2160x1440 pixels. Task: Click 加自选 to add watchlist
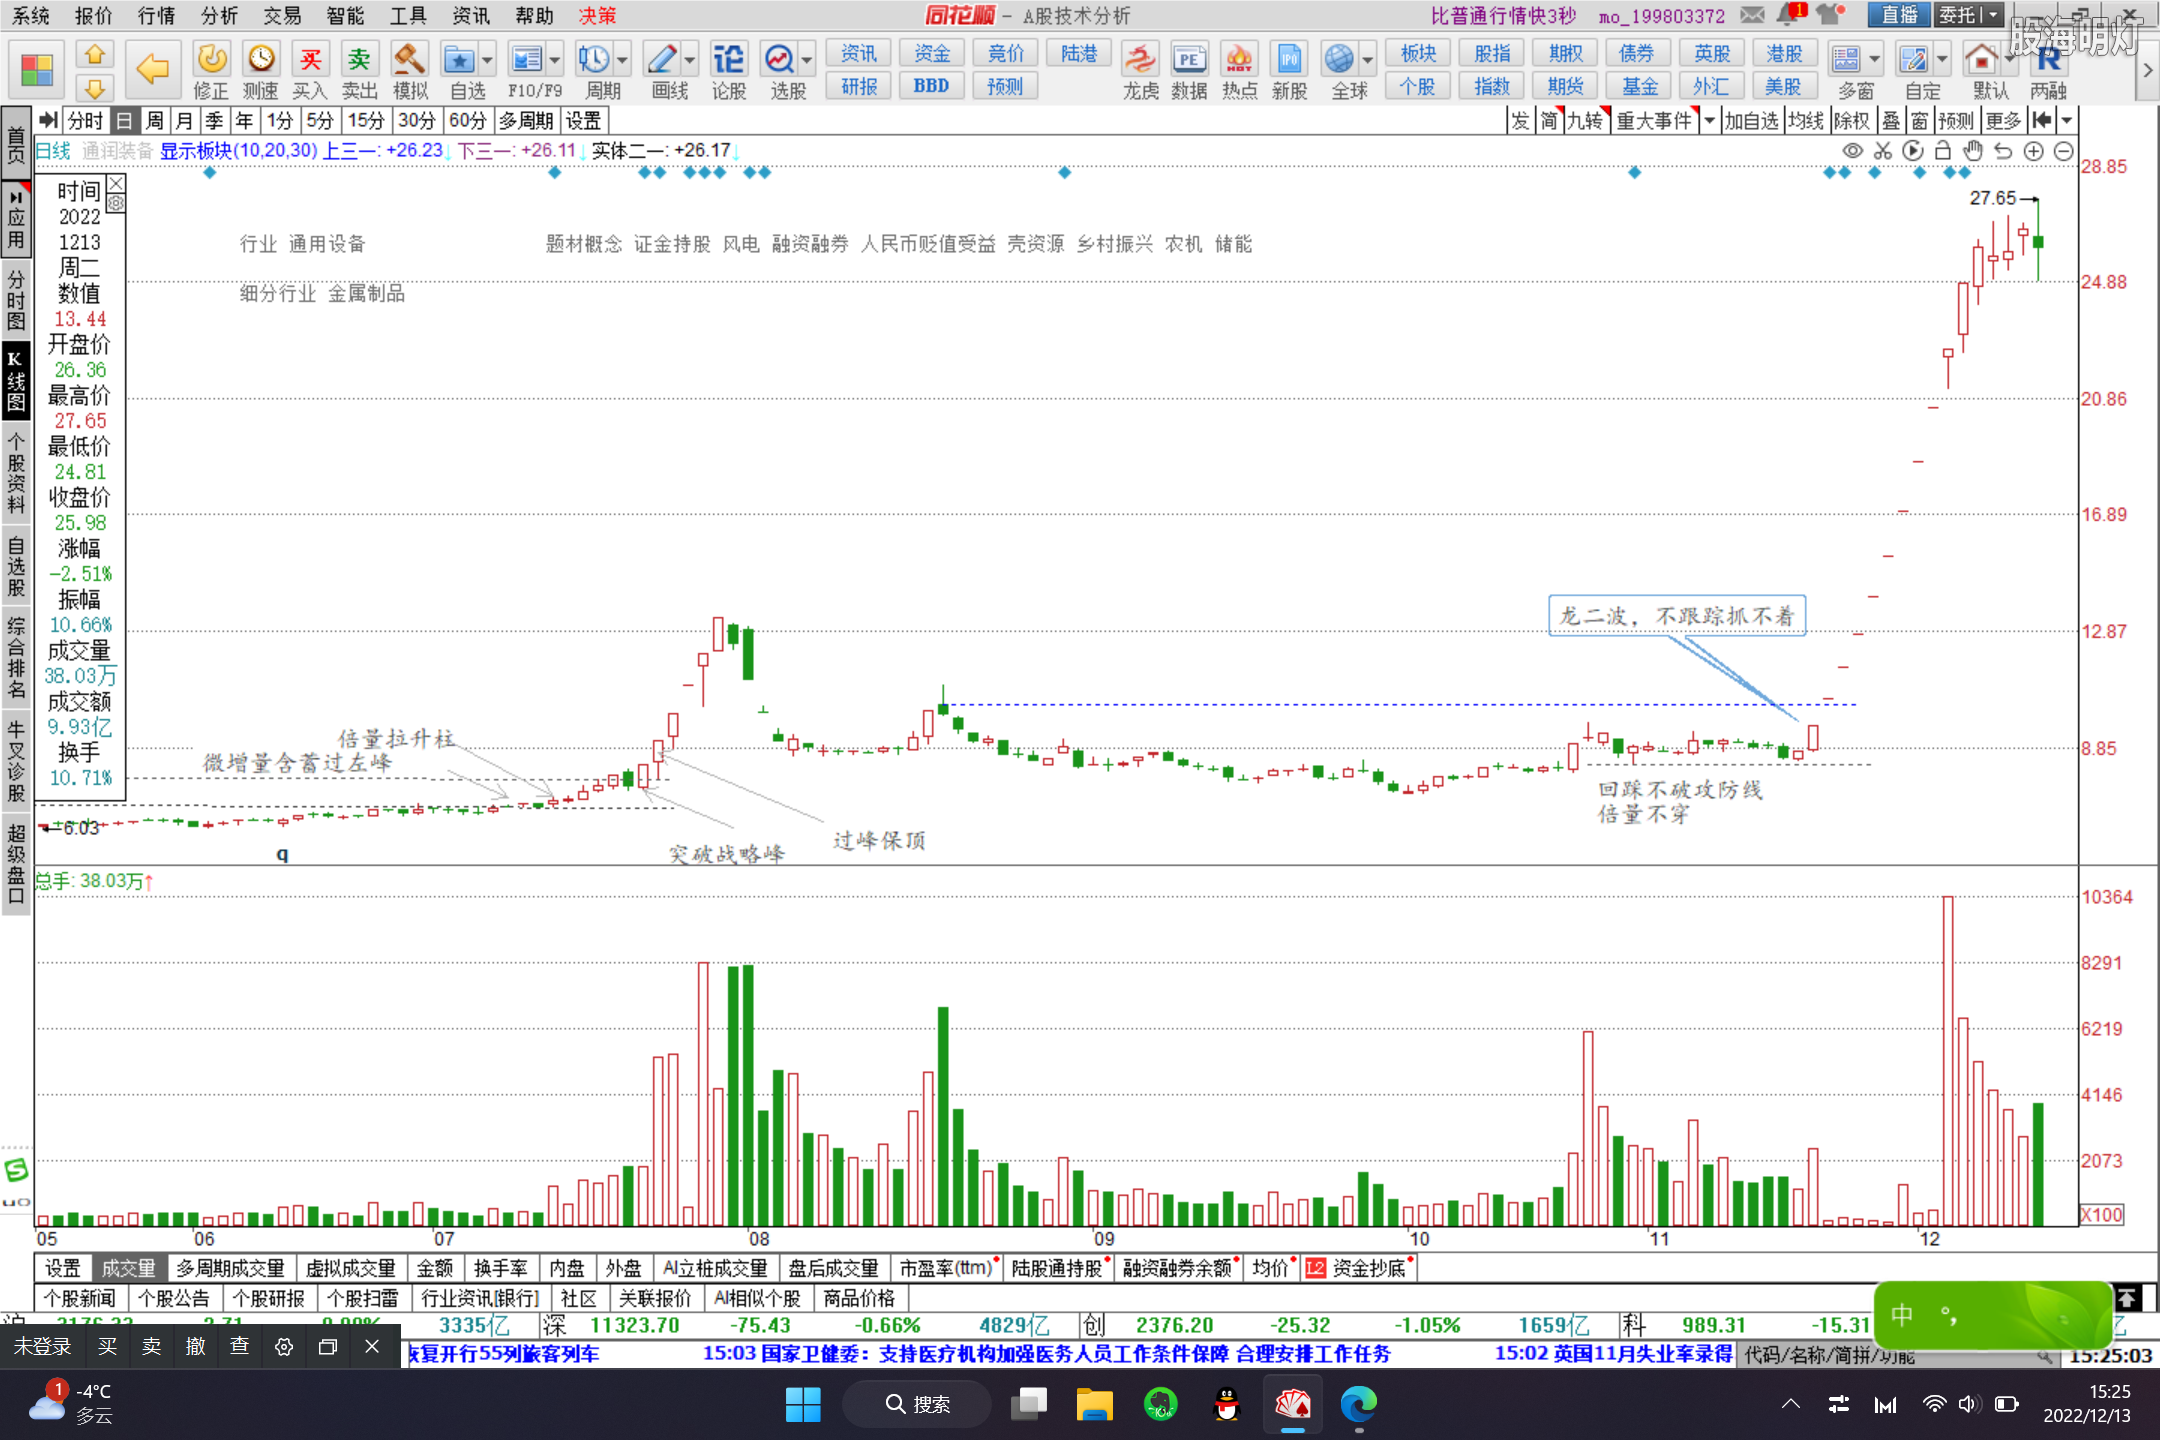coord(1752,121)
